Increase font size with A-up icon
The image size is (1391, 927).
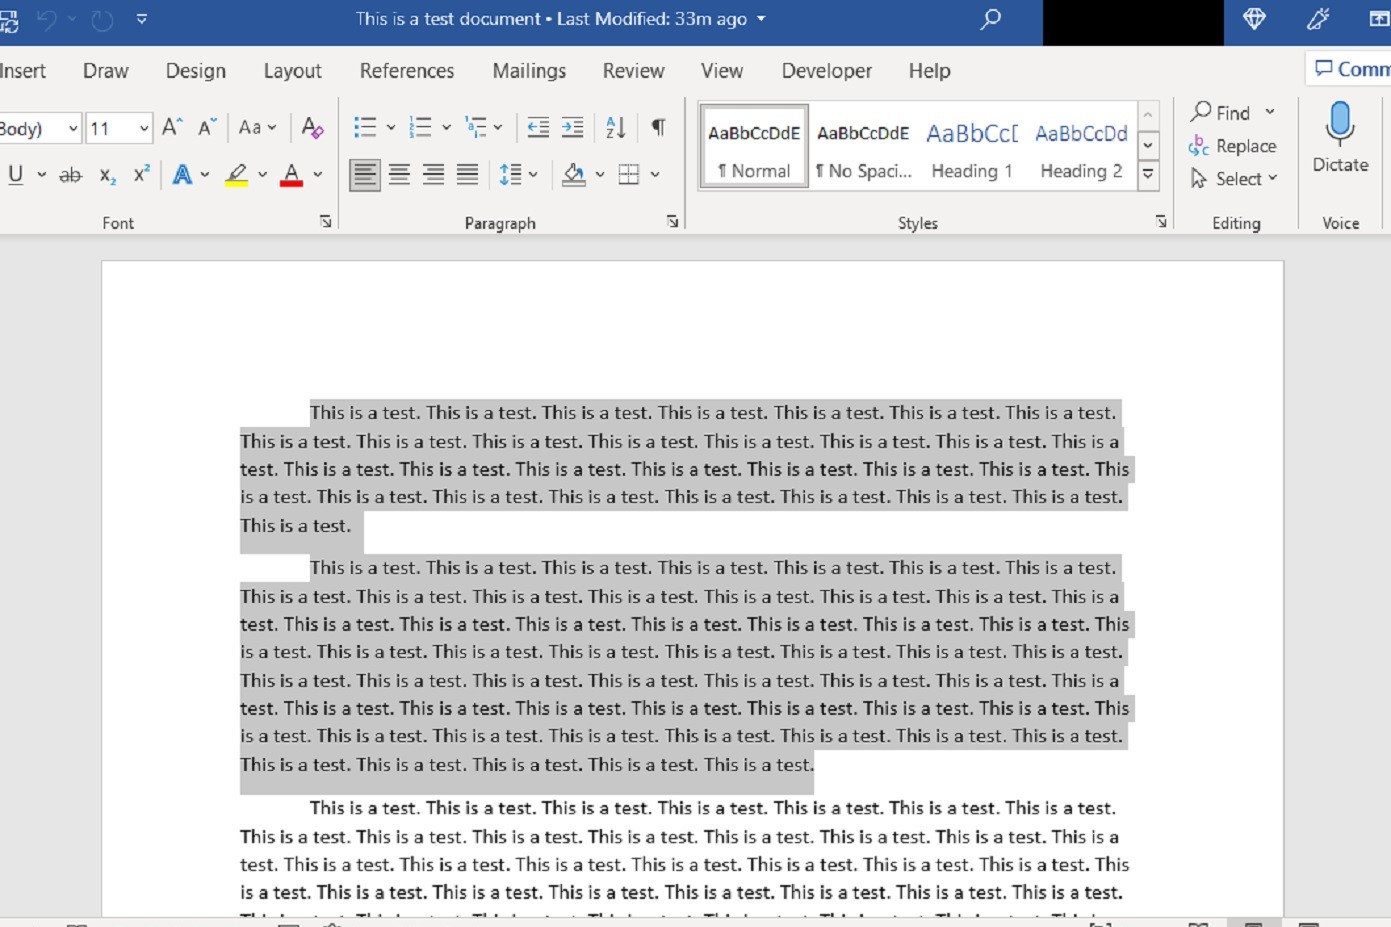point(172,127)
